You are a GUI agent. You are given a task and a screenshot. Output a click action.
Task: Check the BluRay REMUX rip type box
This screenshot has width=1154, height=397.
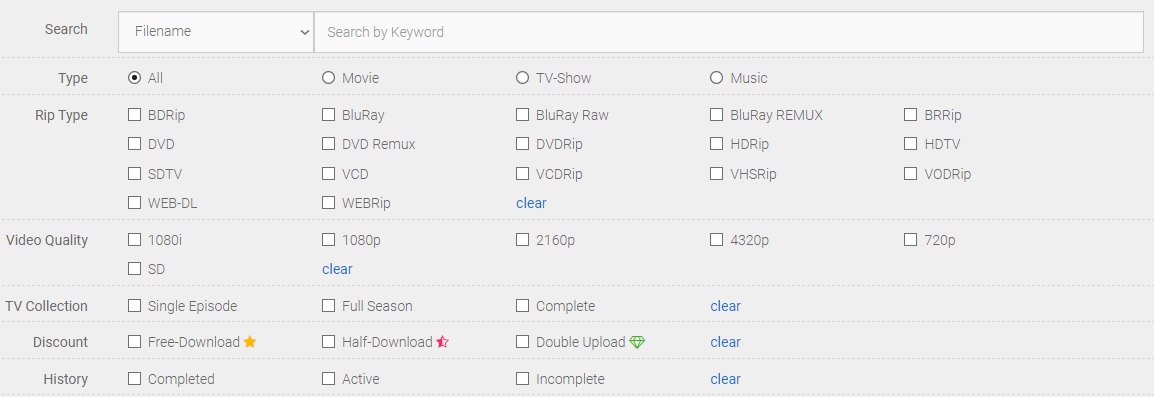tap(716, 115)
